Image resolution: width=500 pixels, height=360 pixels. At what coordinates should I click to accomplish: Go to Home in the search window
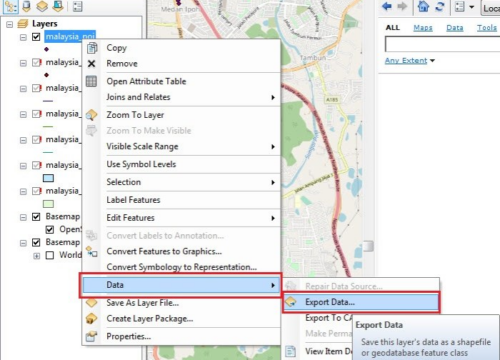[423, 6]
